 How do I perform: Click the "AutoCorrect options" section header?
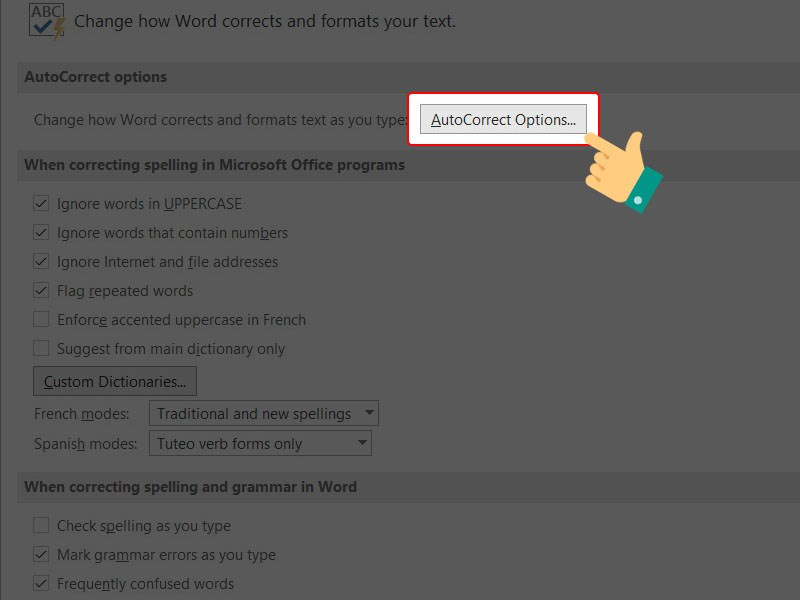click(95, 77)
